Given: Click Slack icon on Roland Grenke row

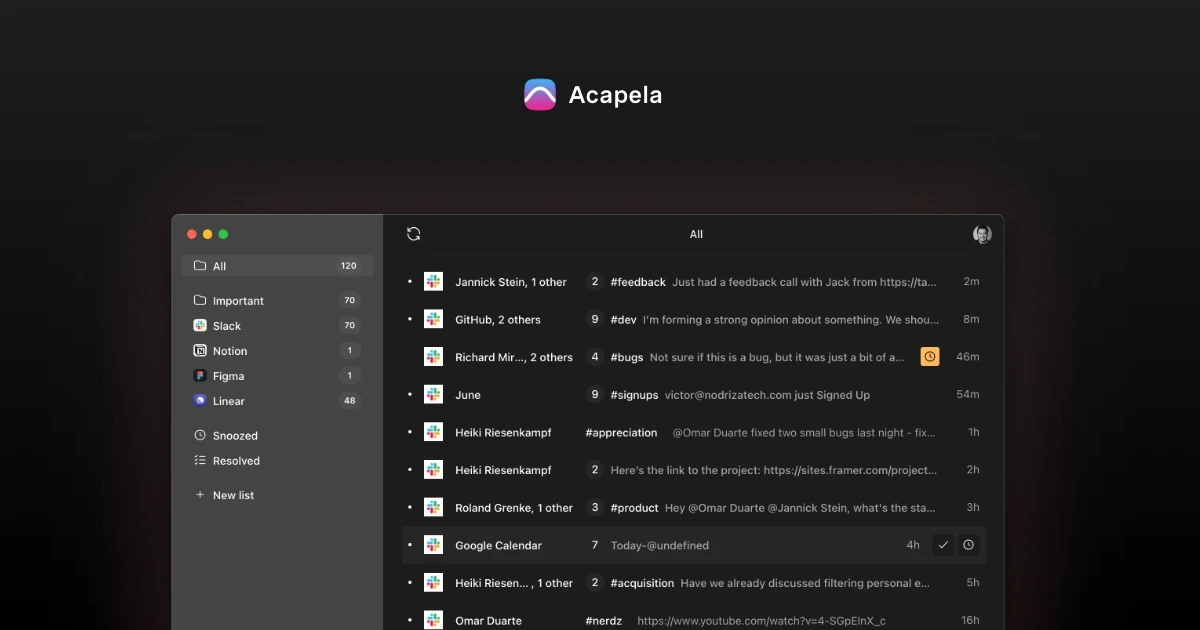Looking at the screenshot, I should click(x=433, y=507).
